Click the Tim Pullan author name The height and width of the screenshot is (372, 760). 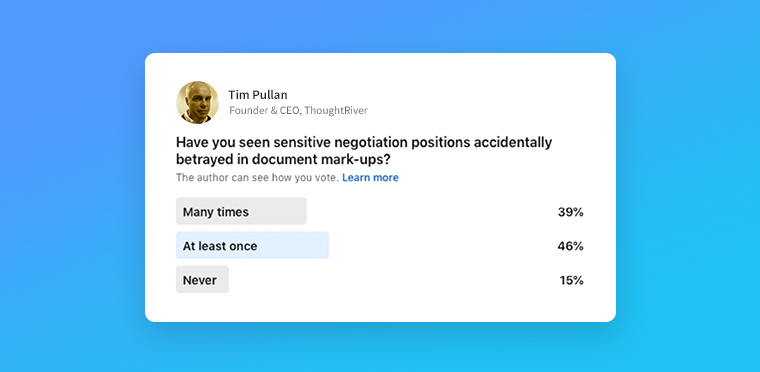(x=258, y=95)
